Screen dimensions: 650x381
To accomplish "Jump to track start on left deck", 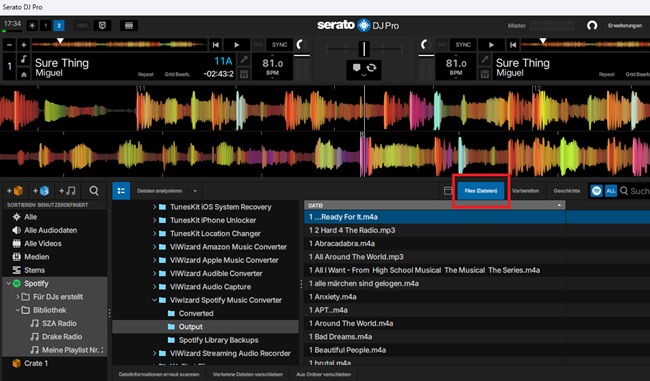I will (x=216, y=45).
